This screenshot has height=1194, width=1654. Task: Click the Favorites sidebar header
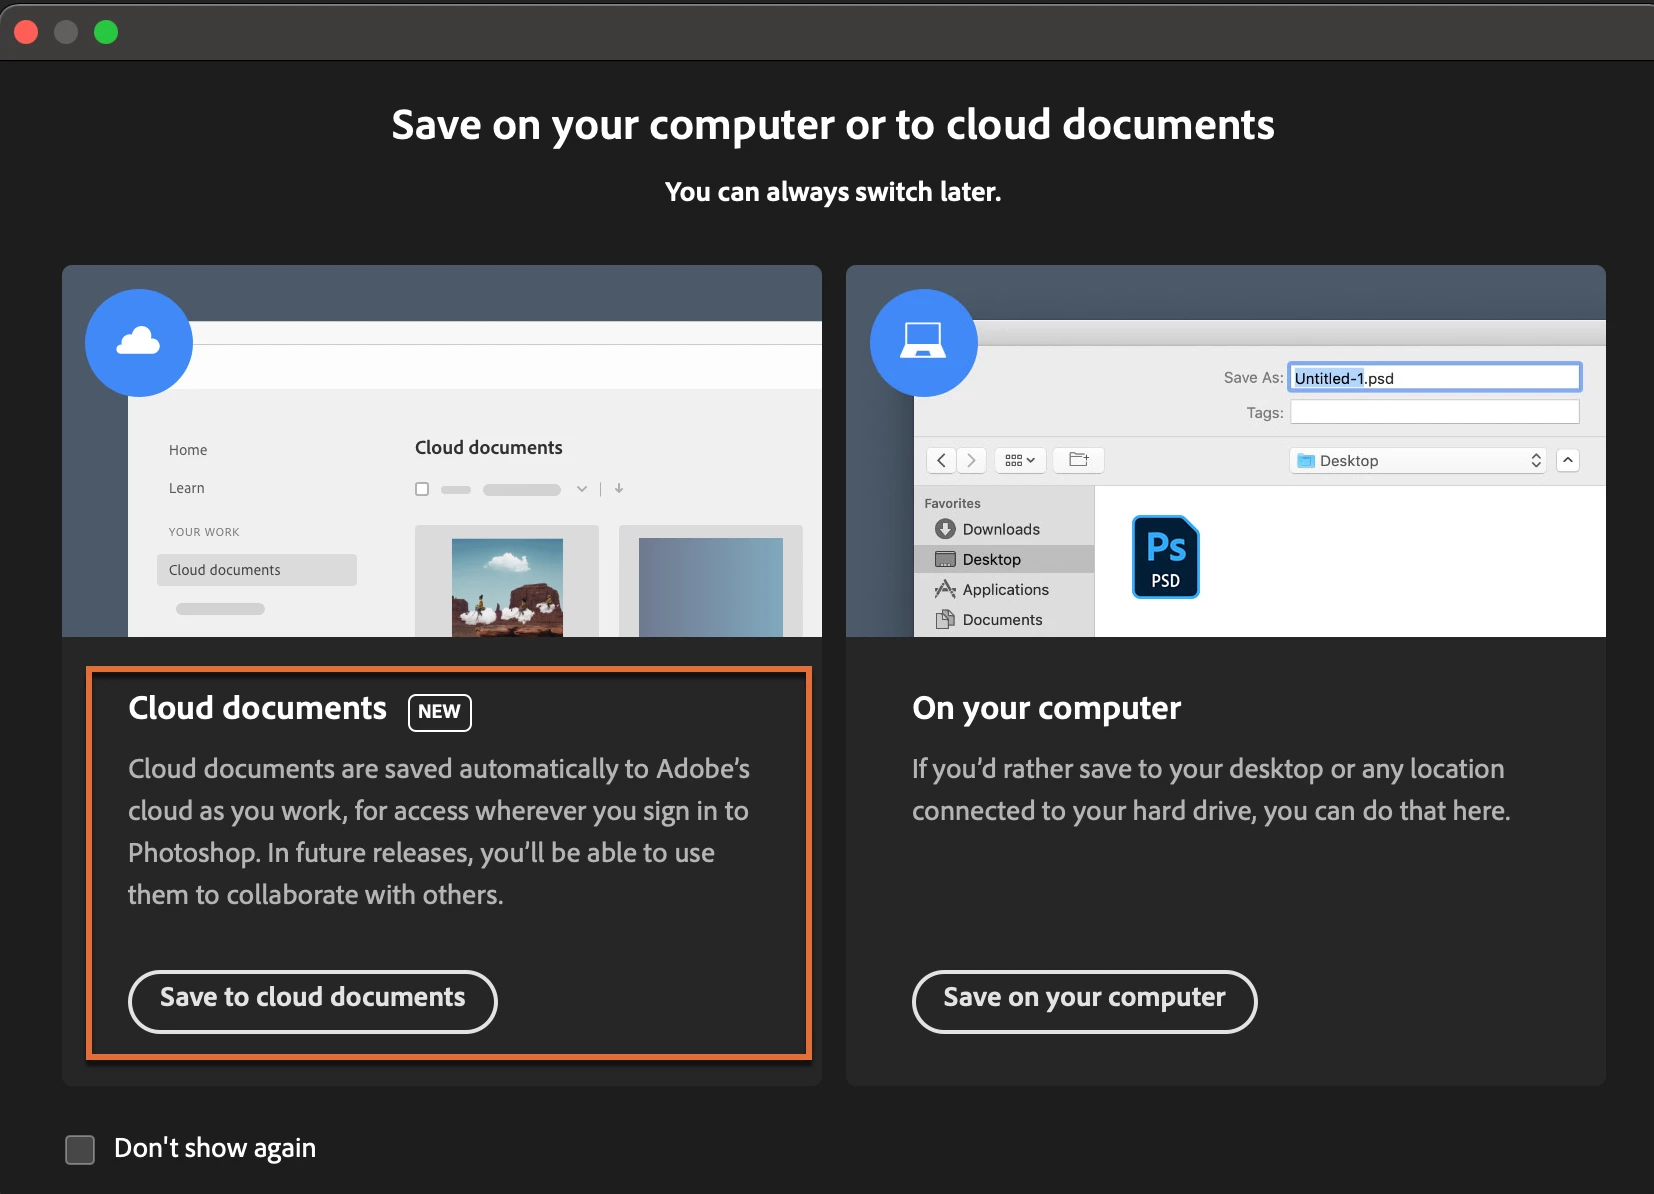click(952, 503)
